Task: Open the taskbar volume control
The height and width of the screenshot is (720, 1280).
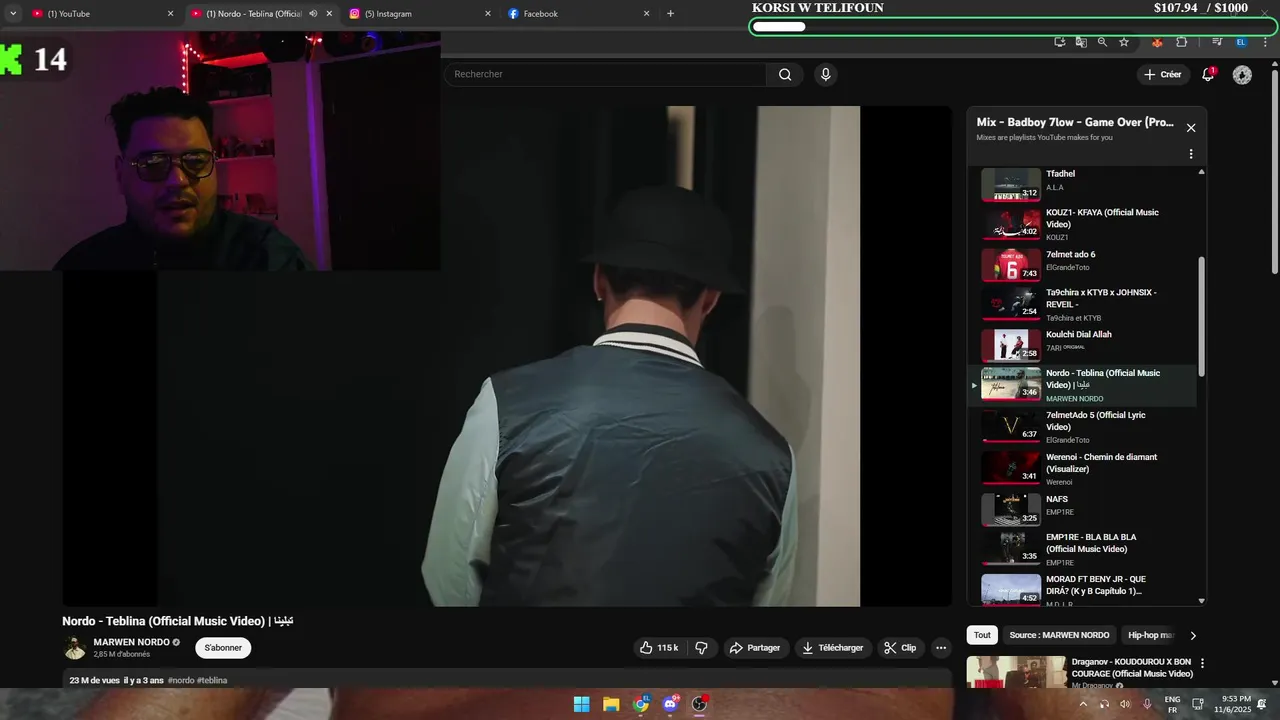Action: [1125, 704]
